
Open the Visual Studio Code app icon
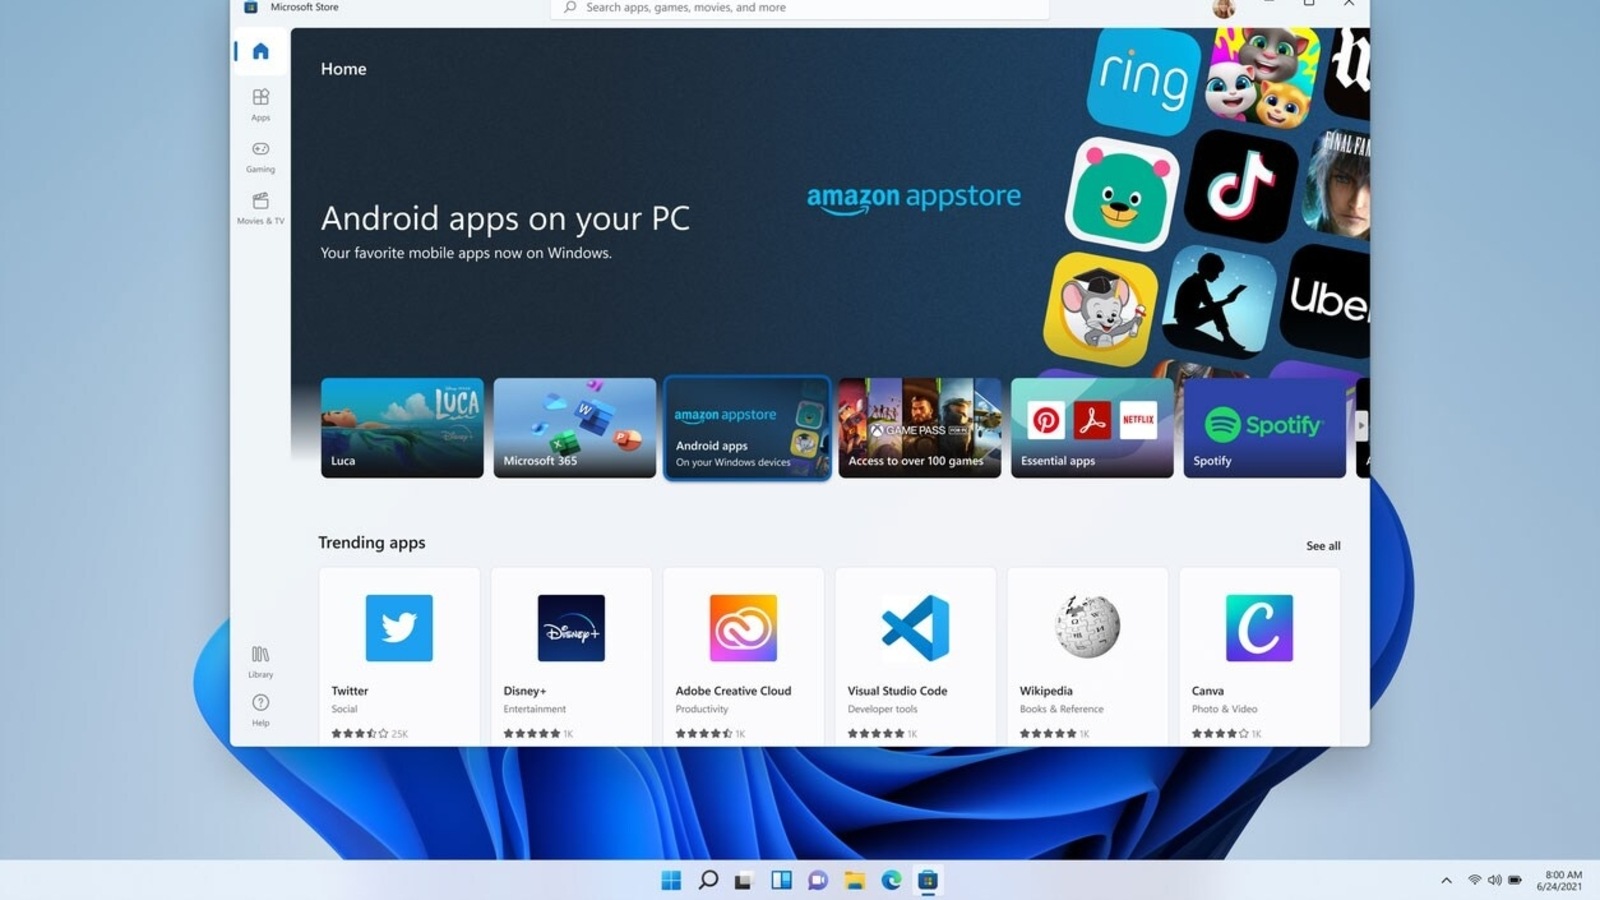[x=915, y=628]
